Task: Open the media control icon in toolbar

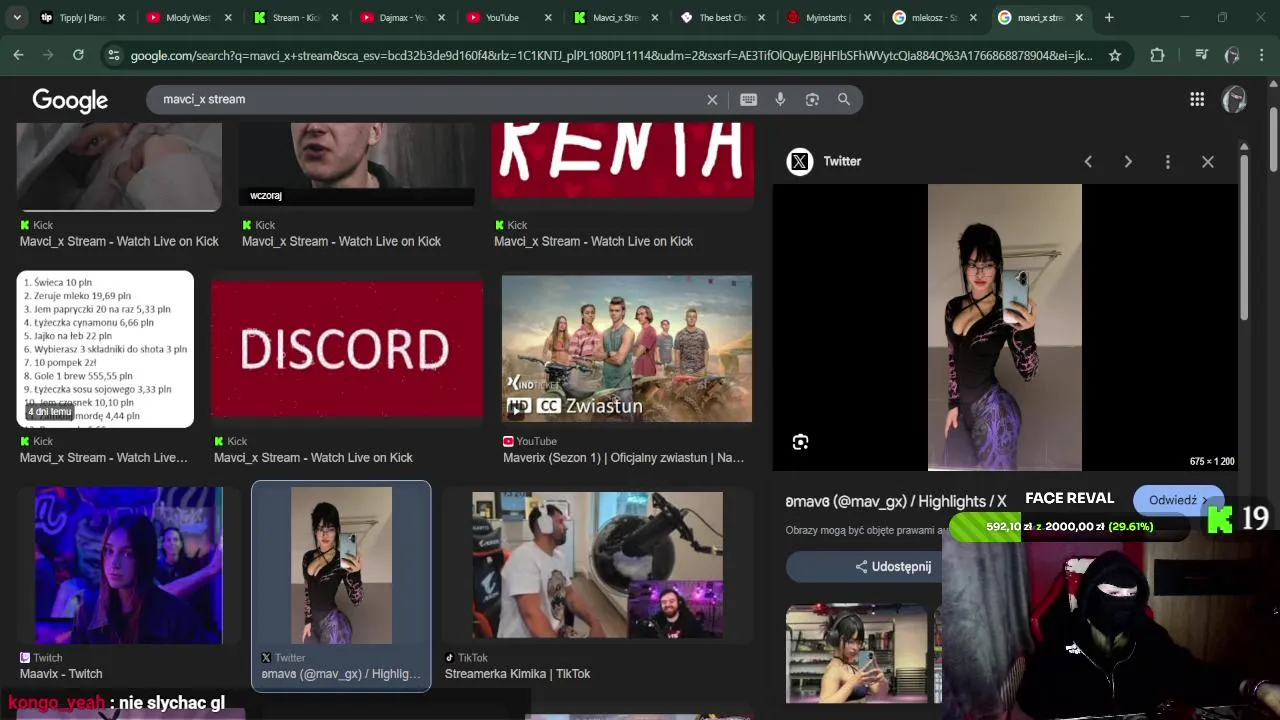Action: pyautogui.click(x=1202, y=55)
